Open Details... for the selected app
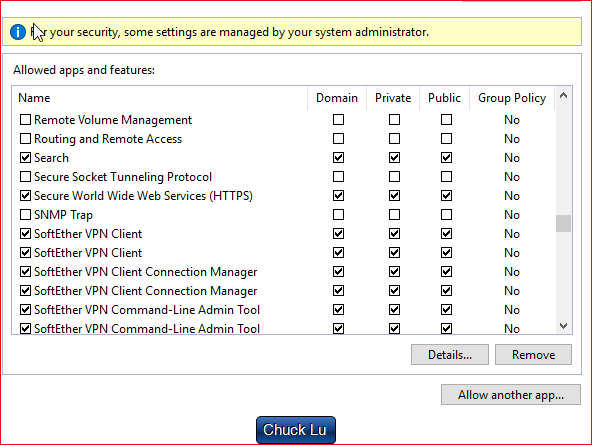This screenshot has height=445, width=592. [x=450, y=354]
